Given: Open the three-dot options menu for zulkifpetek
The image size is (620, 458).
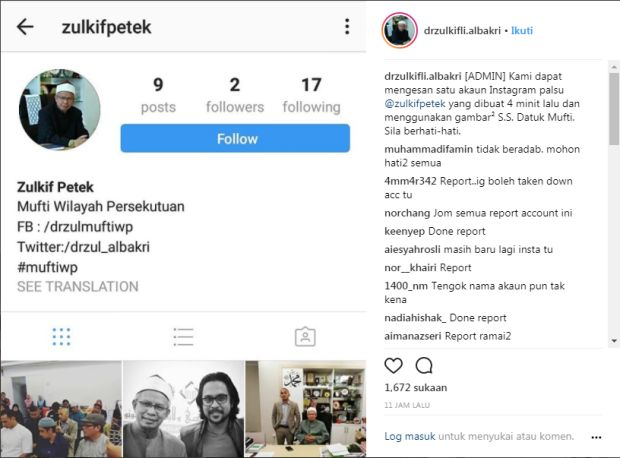Looking at the screenshot, I should (347, 26).
